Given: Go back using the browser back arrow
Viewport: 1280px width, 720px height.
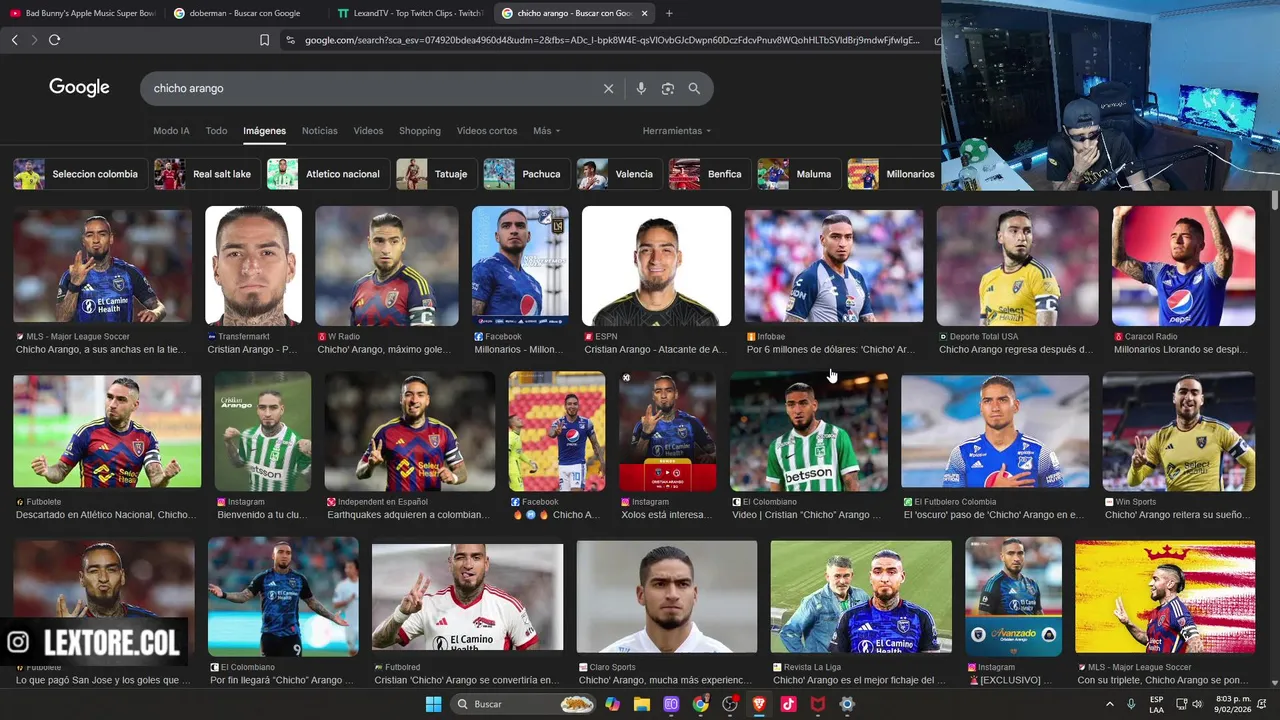Looking at the screenshot, I should click(14, 40).
